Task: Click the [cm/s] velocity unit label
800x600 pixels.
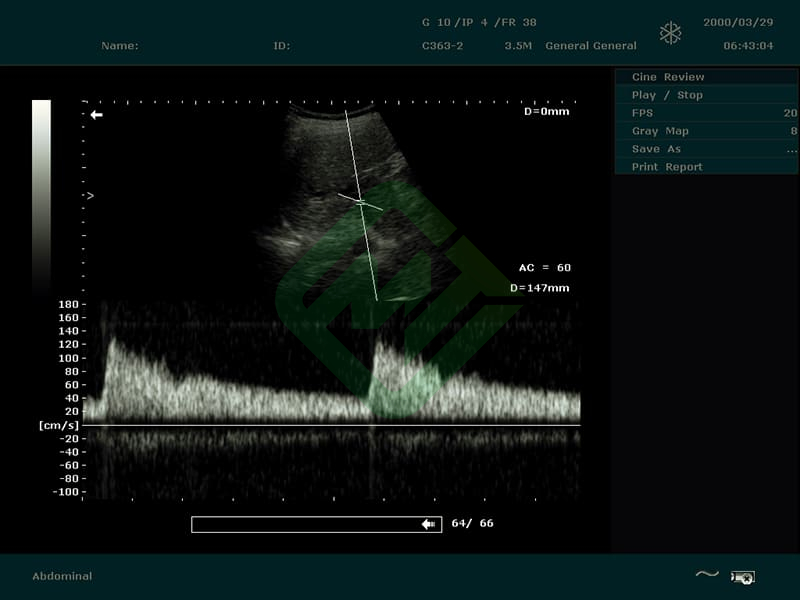Action: pos(59,425)
